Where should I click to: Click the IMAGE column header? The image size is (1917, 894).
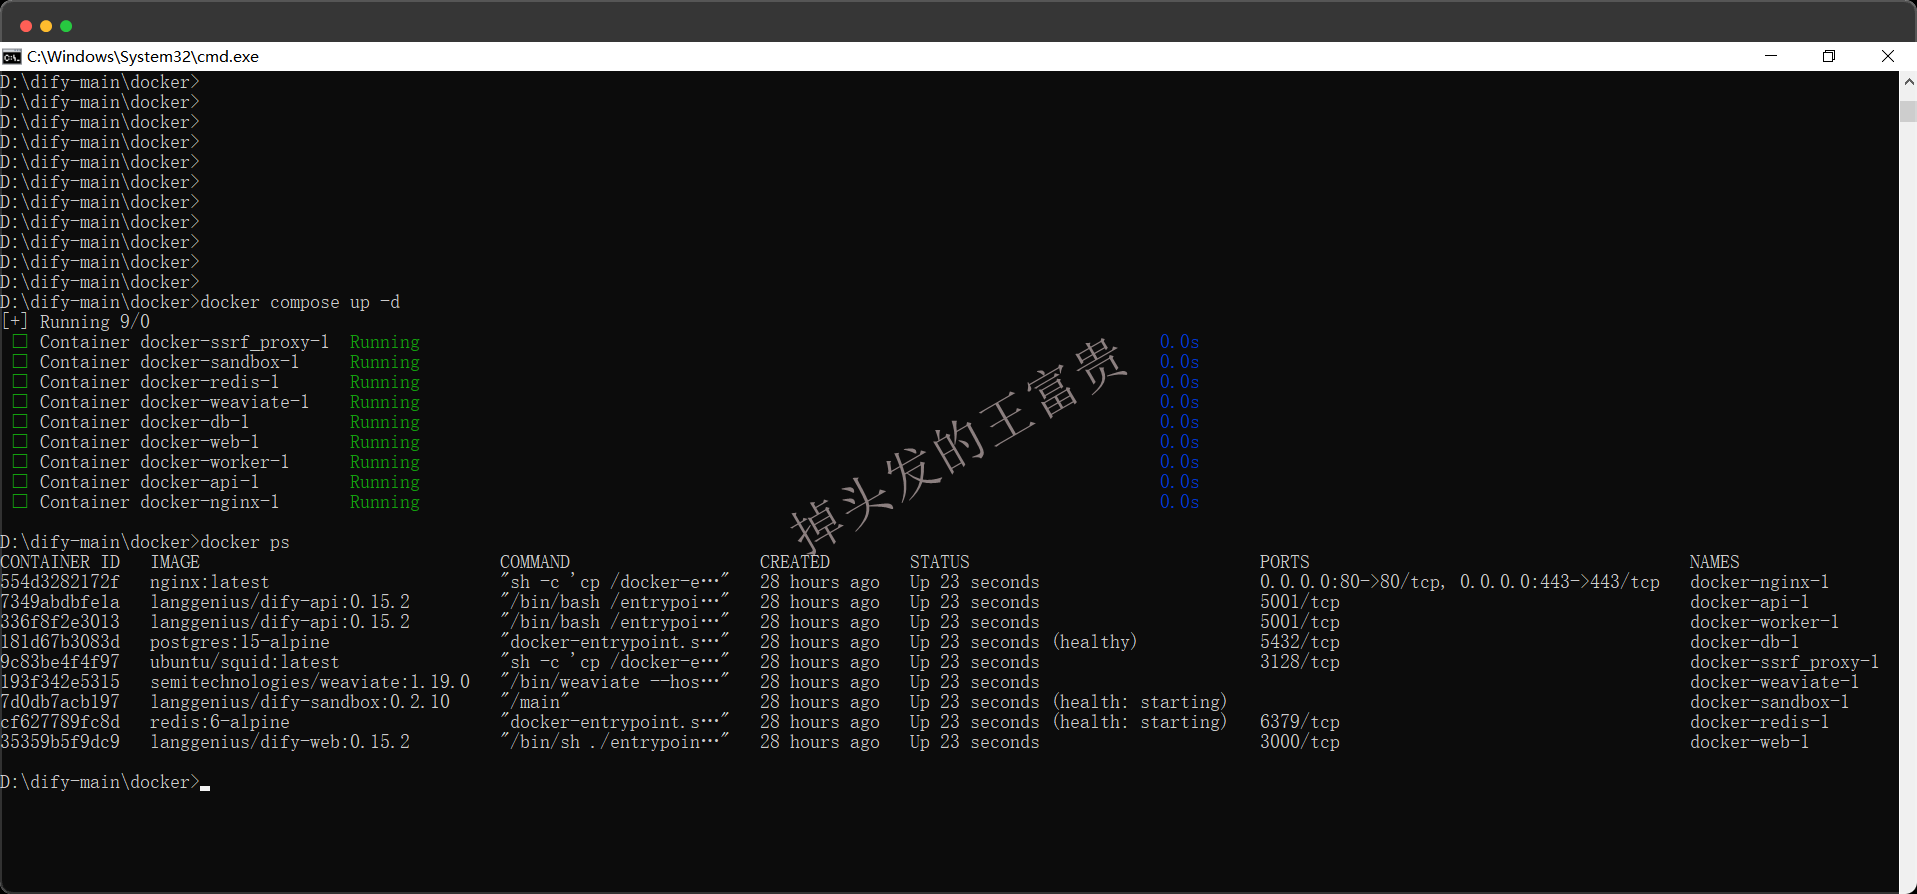point(175,562)
